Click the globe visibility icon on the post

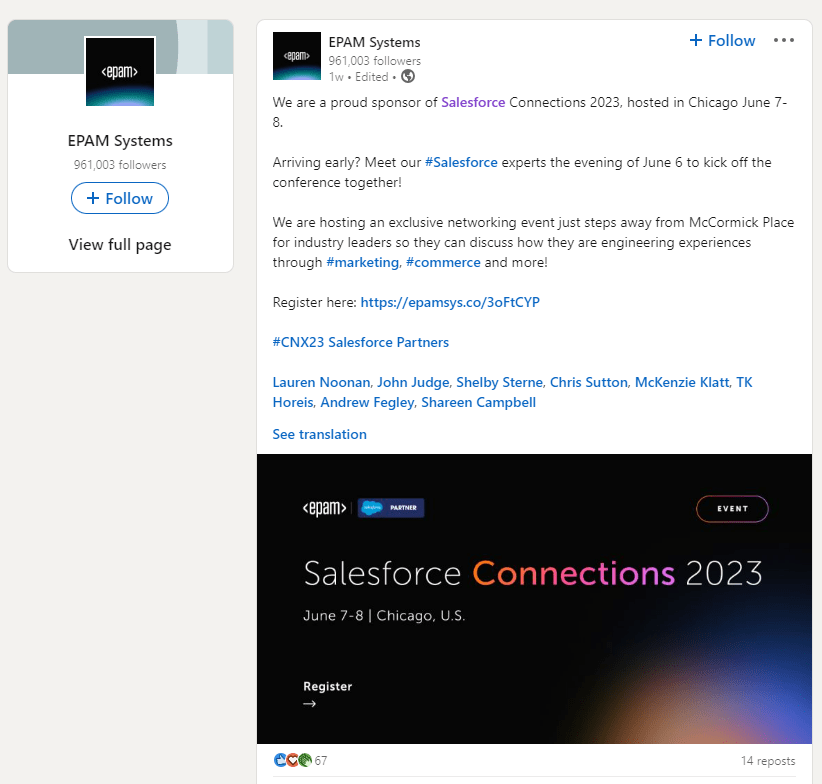pyautogui.click(x=408, y=77)
